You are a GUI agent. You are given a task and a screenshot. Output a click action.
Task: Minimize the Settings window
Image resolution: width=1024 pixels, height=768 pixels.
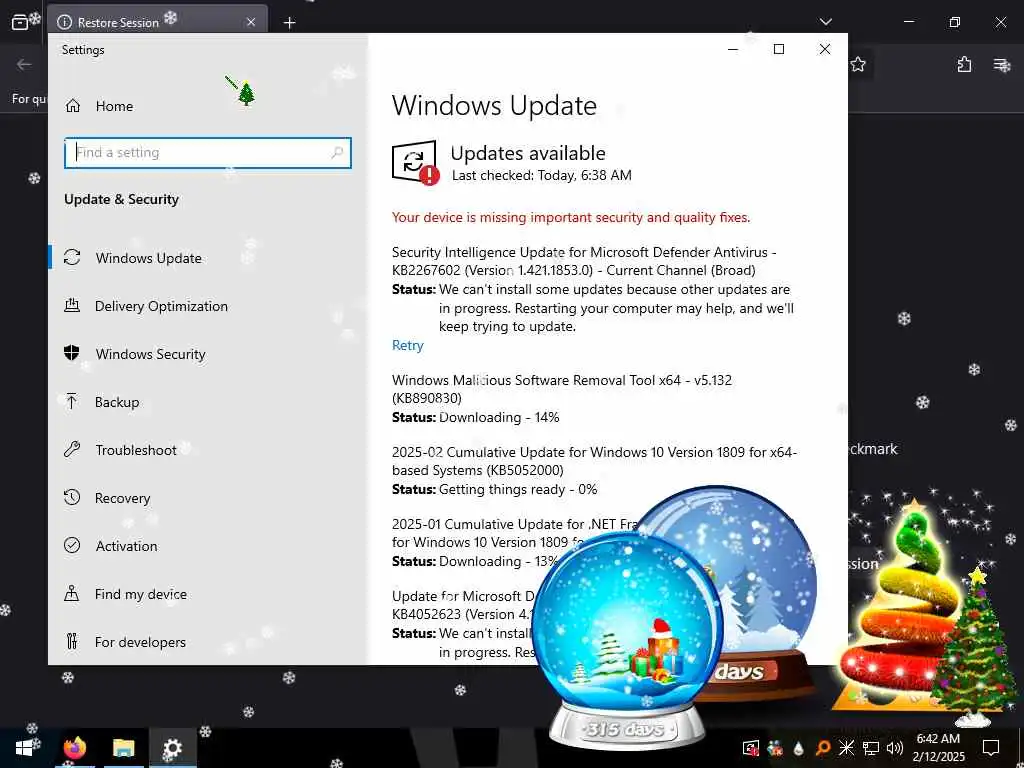[x=733, y=49]
